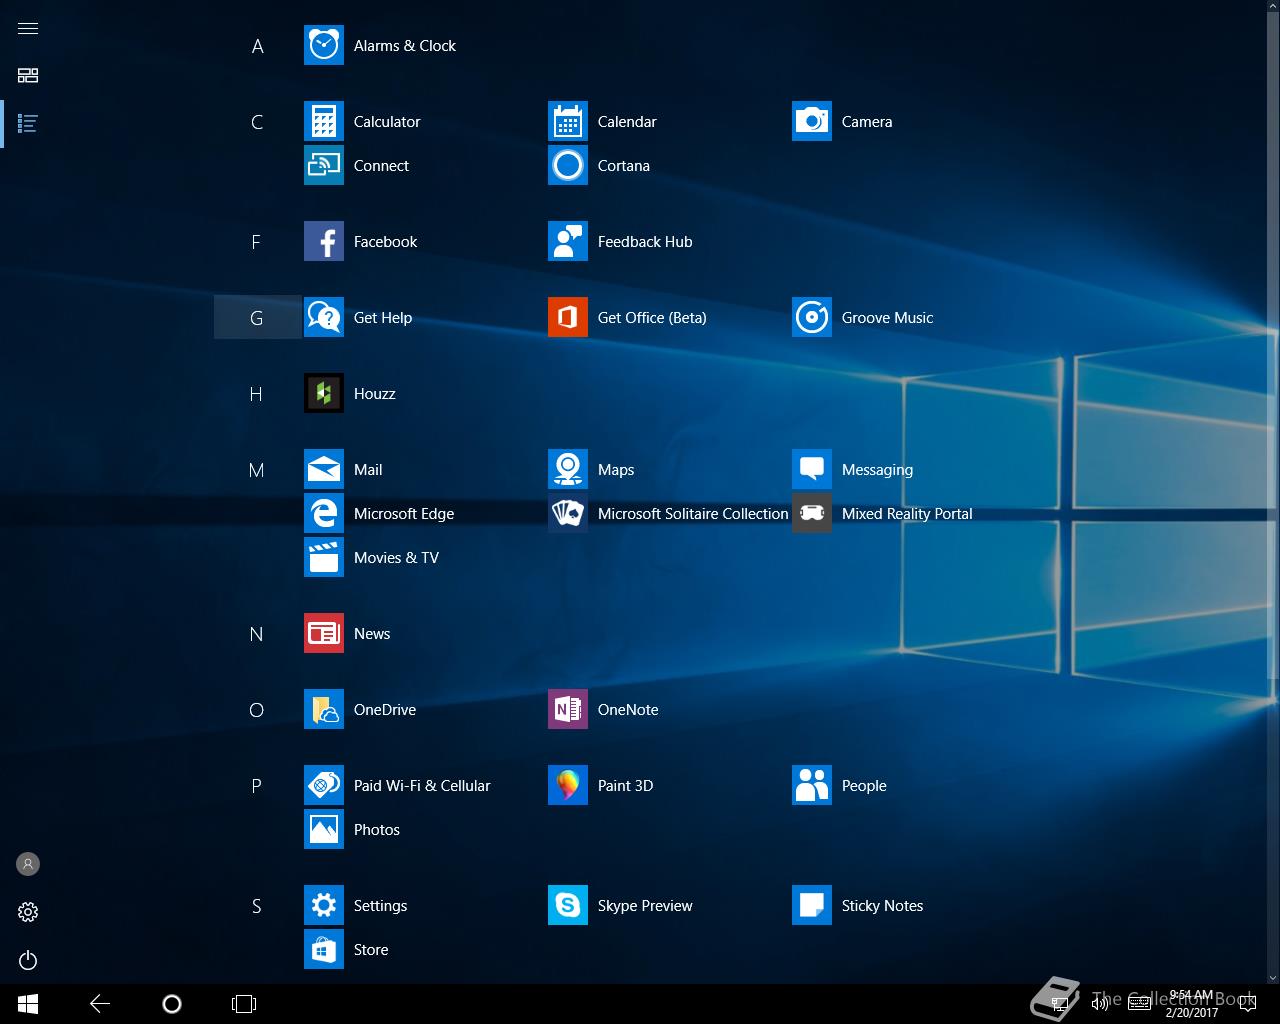Open the News app icon
The height and width of the screenshot is (1024, 1280).
pyautogui.click(x=324, y=633)
